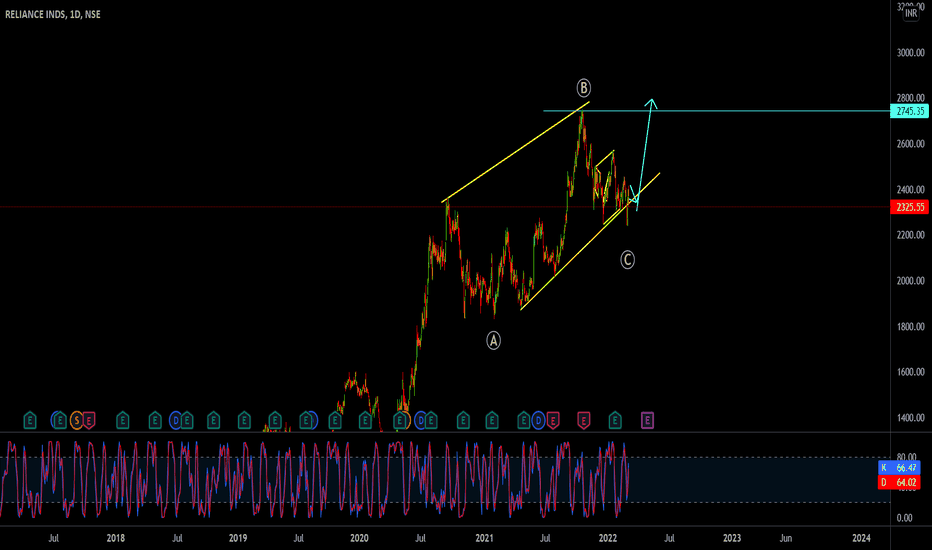Select the circled B wave label
932x550 pixels.
[x=584, y=88]
